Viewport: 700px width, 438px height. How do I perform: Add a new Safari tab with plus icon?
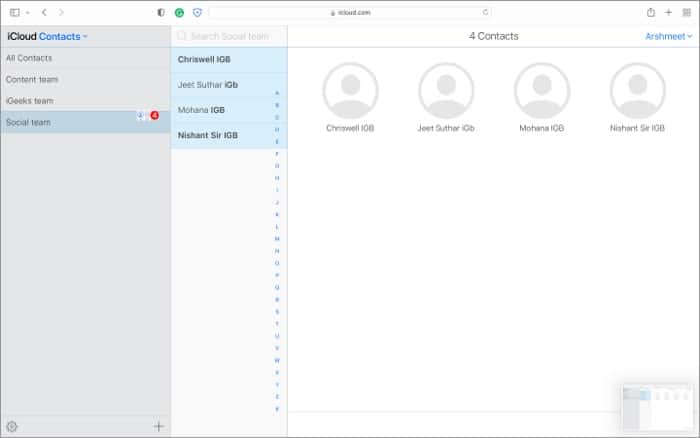(x=668, y=13)
